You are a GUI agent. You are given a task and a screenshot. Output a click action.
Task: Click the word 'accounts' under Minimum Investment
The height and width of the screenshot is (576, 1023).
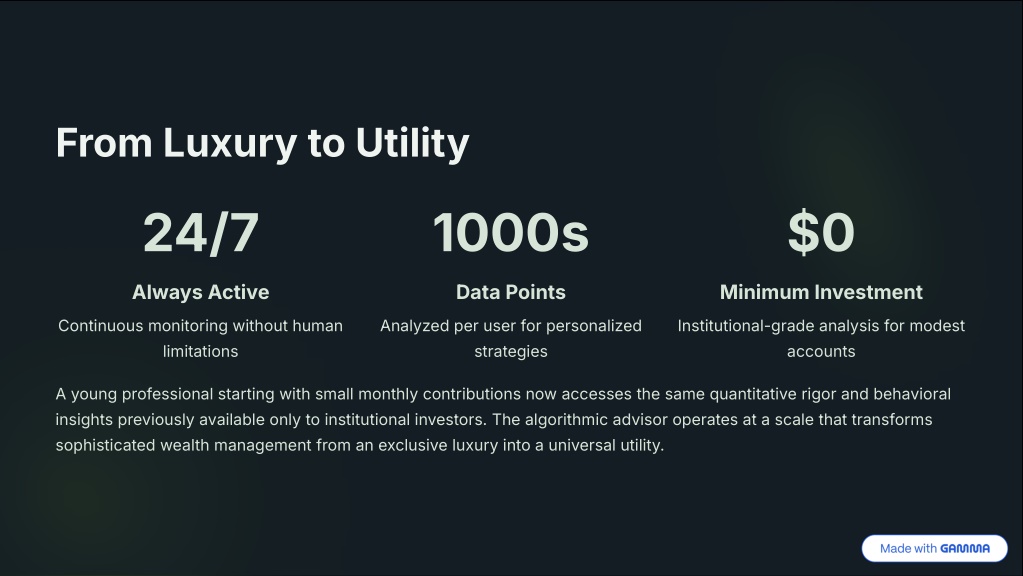(821, 352)
